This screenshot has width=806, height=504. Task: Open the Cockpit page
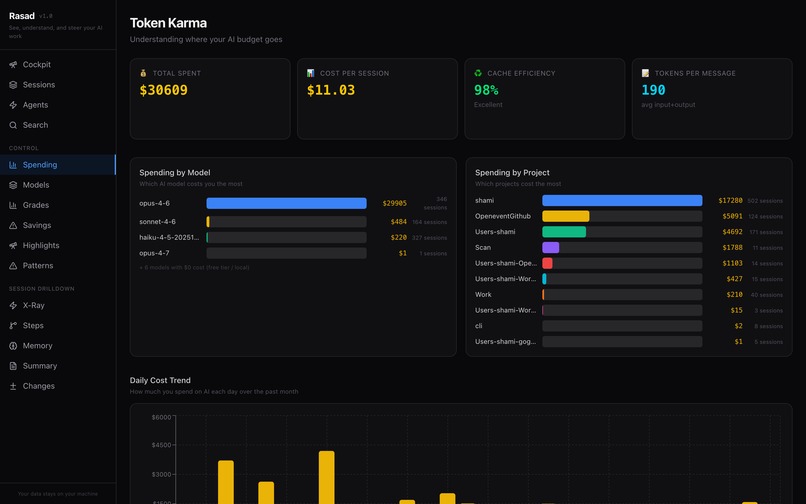[x=58, y=65]
